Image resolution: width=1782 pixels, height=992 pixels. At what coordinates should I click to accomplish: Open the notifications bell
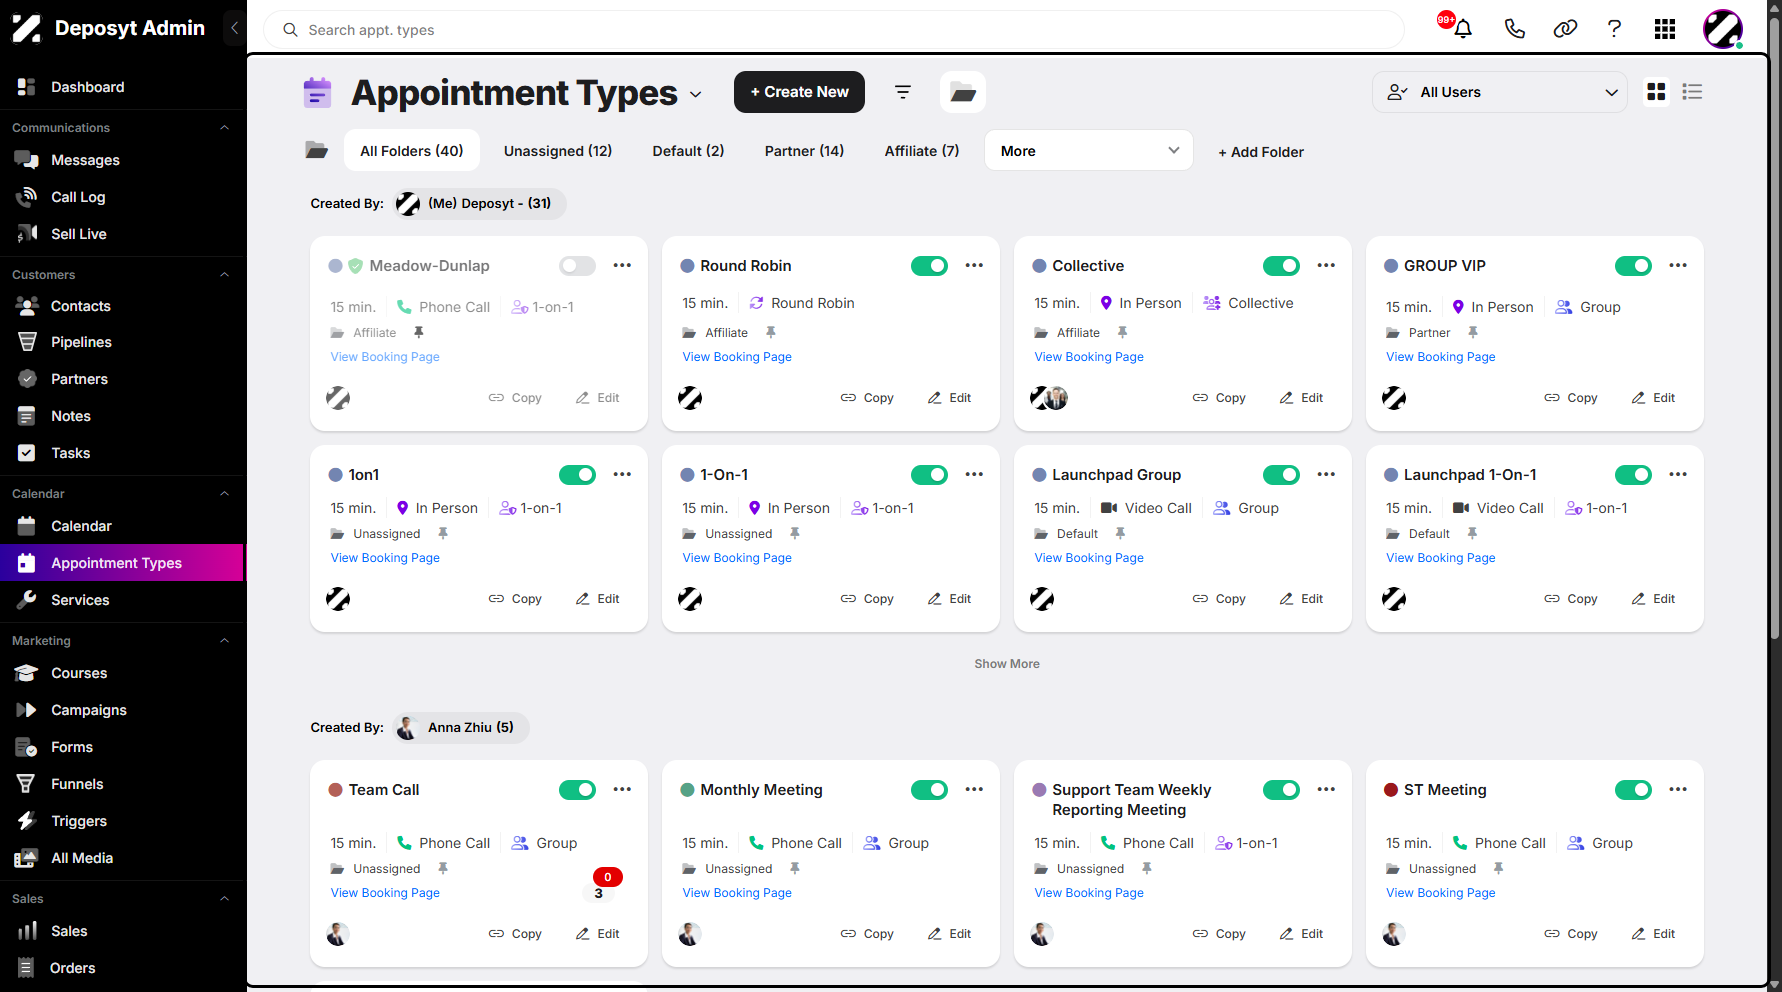(x=1462, y=29)
